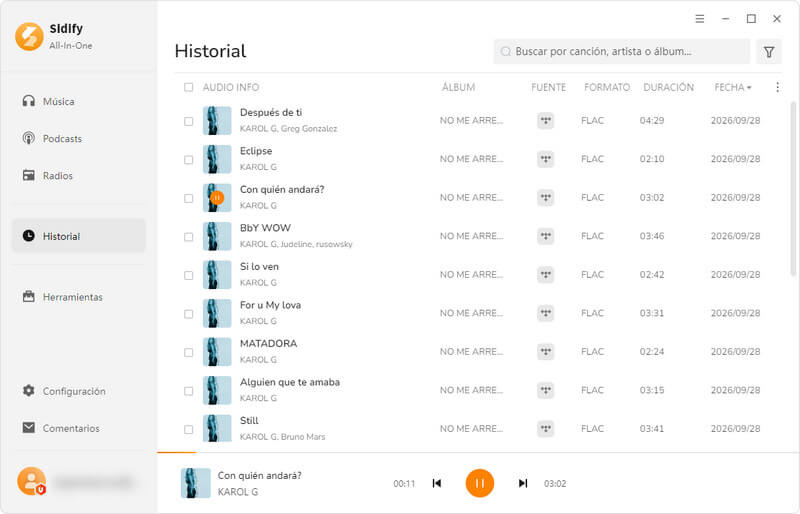The image size is (800, 514).
Task: Click the source icon for BbY WOW
Action: pos(545,236)
